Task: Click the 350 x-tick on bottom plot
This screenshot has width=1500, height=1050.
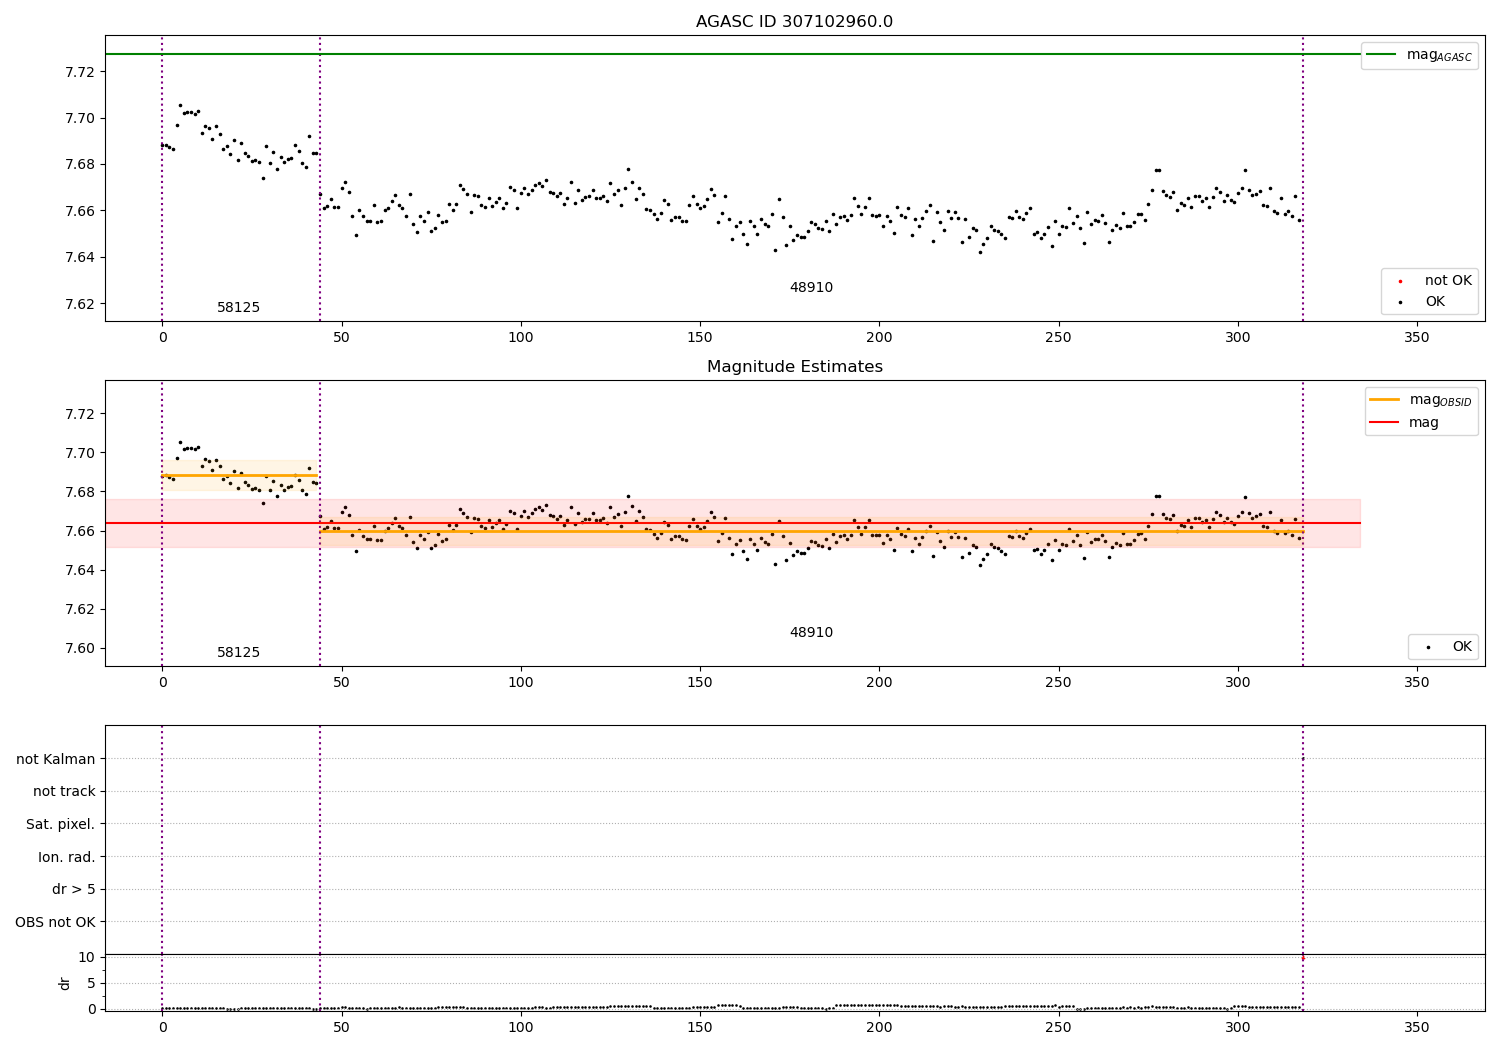Action: (1417, 1027)
